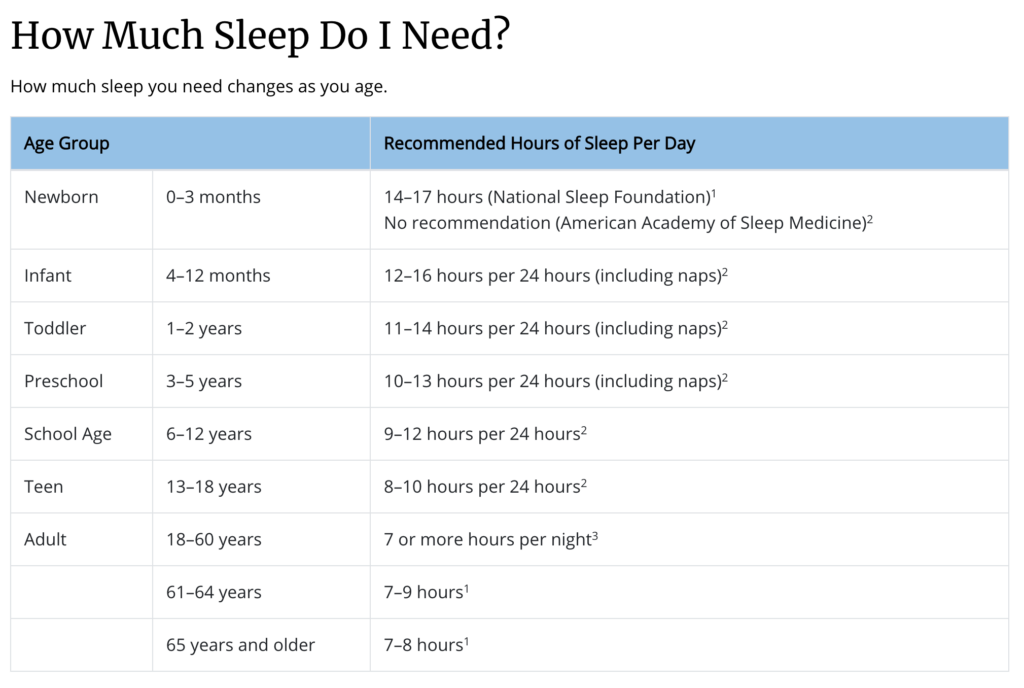Click the "8–10 hours per 24 hours" recommendation
This screenshot has width=1024, height=688.
click(x=480, y=487)
